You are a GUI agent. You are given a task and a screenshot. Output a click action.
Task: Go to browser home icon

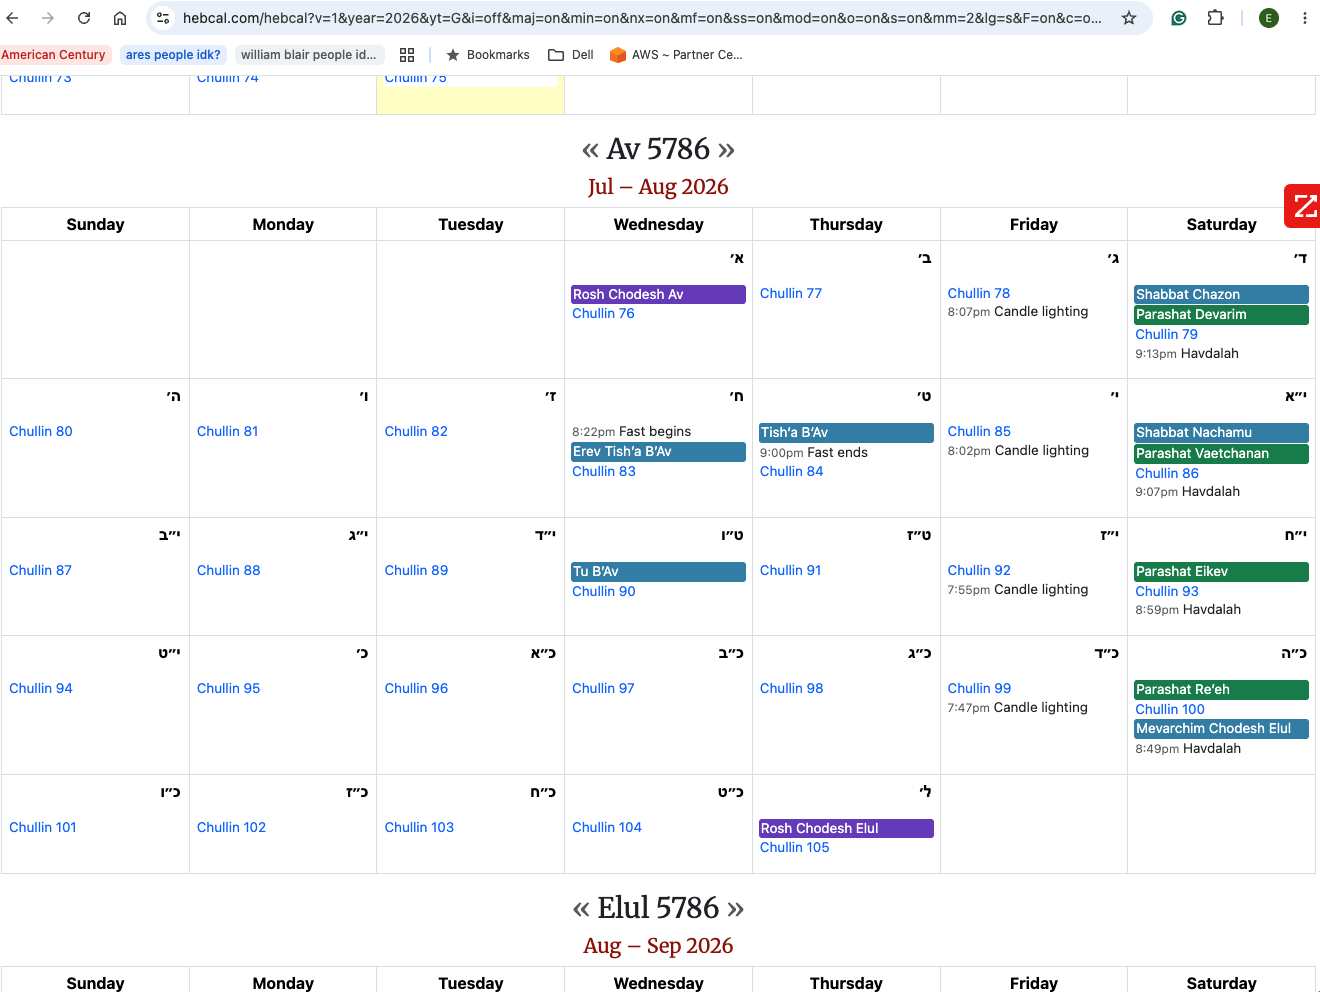(x=120, y=18)
